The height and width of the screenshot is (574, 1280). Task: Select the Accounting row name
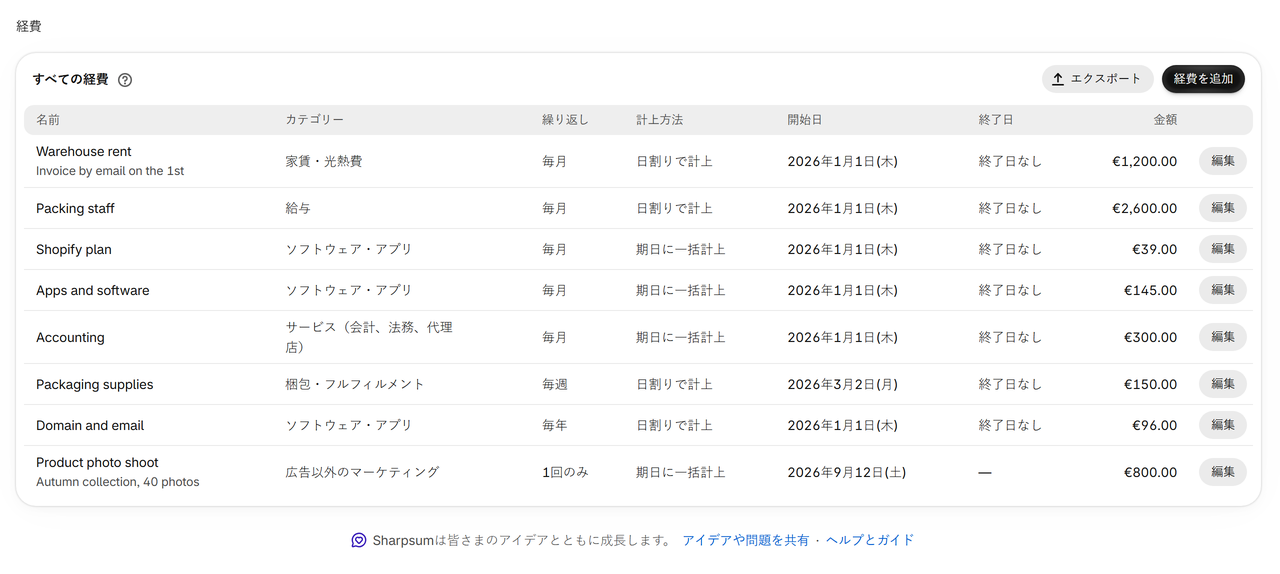pos(70,338)
